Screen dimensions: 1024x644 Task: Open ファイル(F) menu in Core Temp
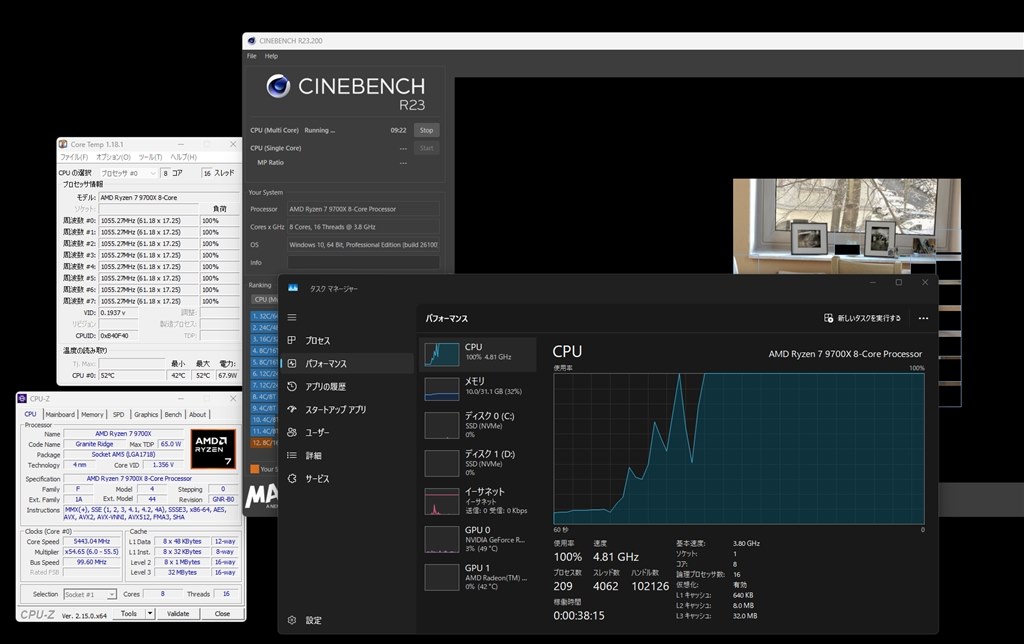pyautogui.click(x=74, y=157)
